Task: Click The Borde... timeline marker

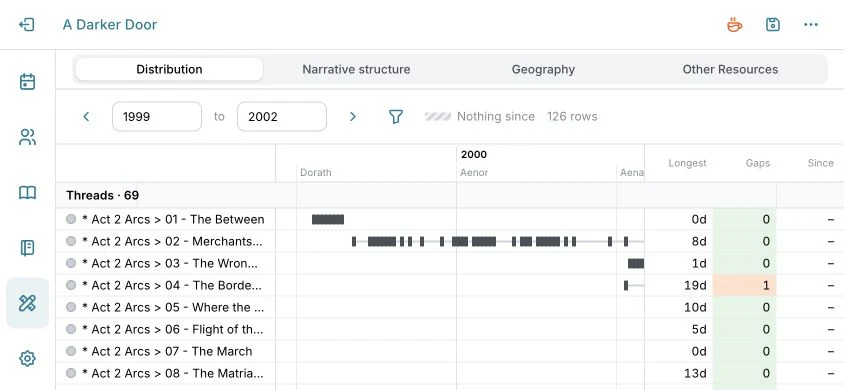Action: [625, 285]
